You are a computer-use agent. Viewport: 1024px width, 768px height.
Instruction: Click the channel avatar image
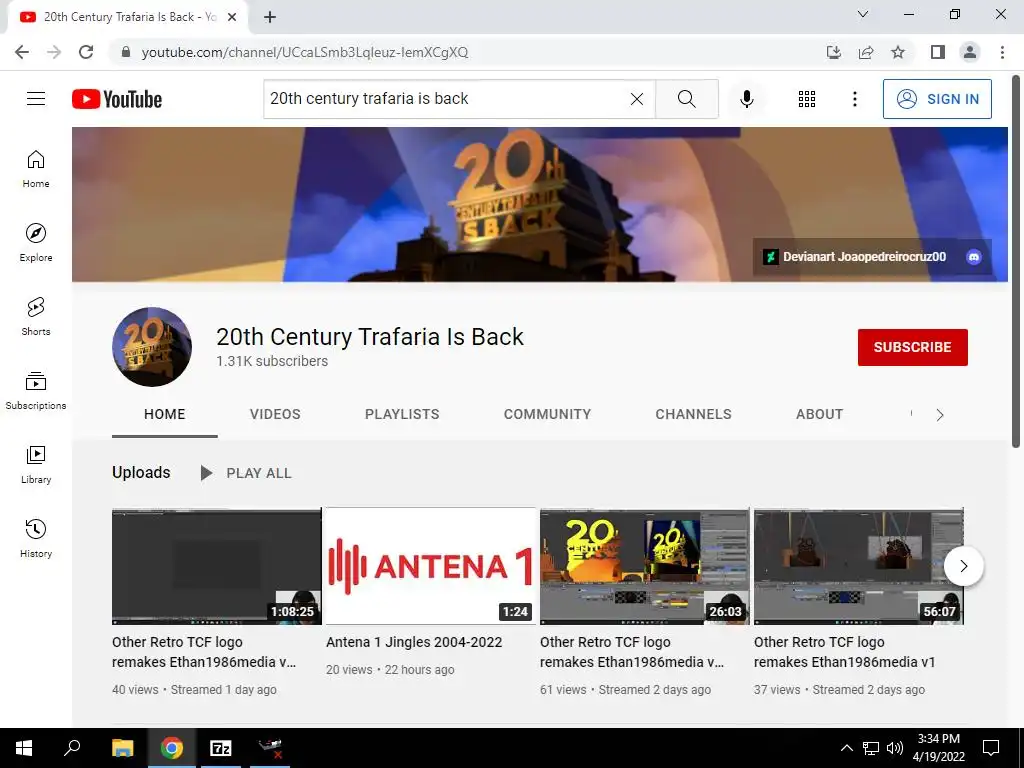click(x=152, y=347)
